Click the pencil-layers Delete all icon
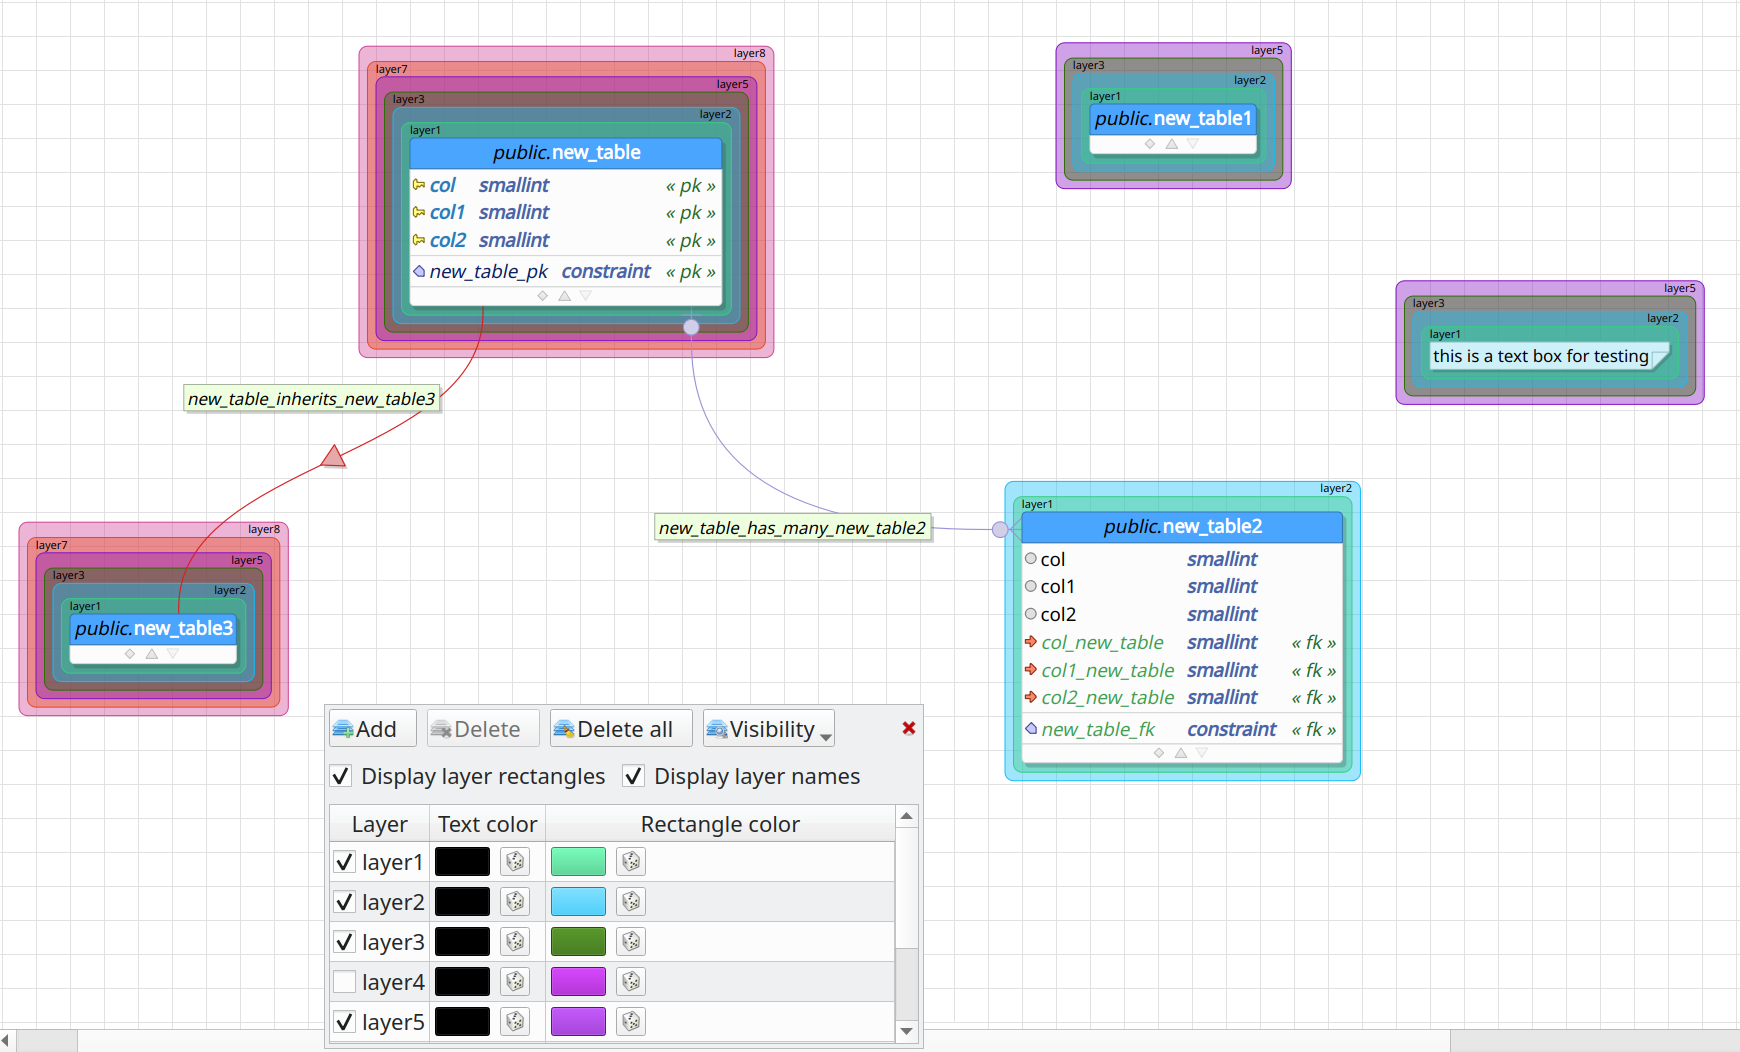 pyautogui.click(x=564, y=728)
